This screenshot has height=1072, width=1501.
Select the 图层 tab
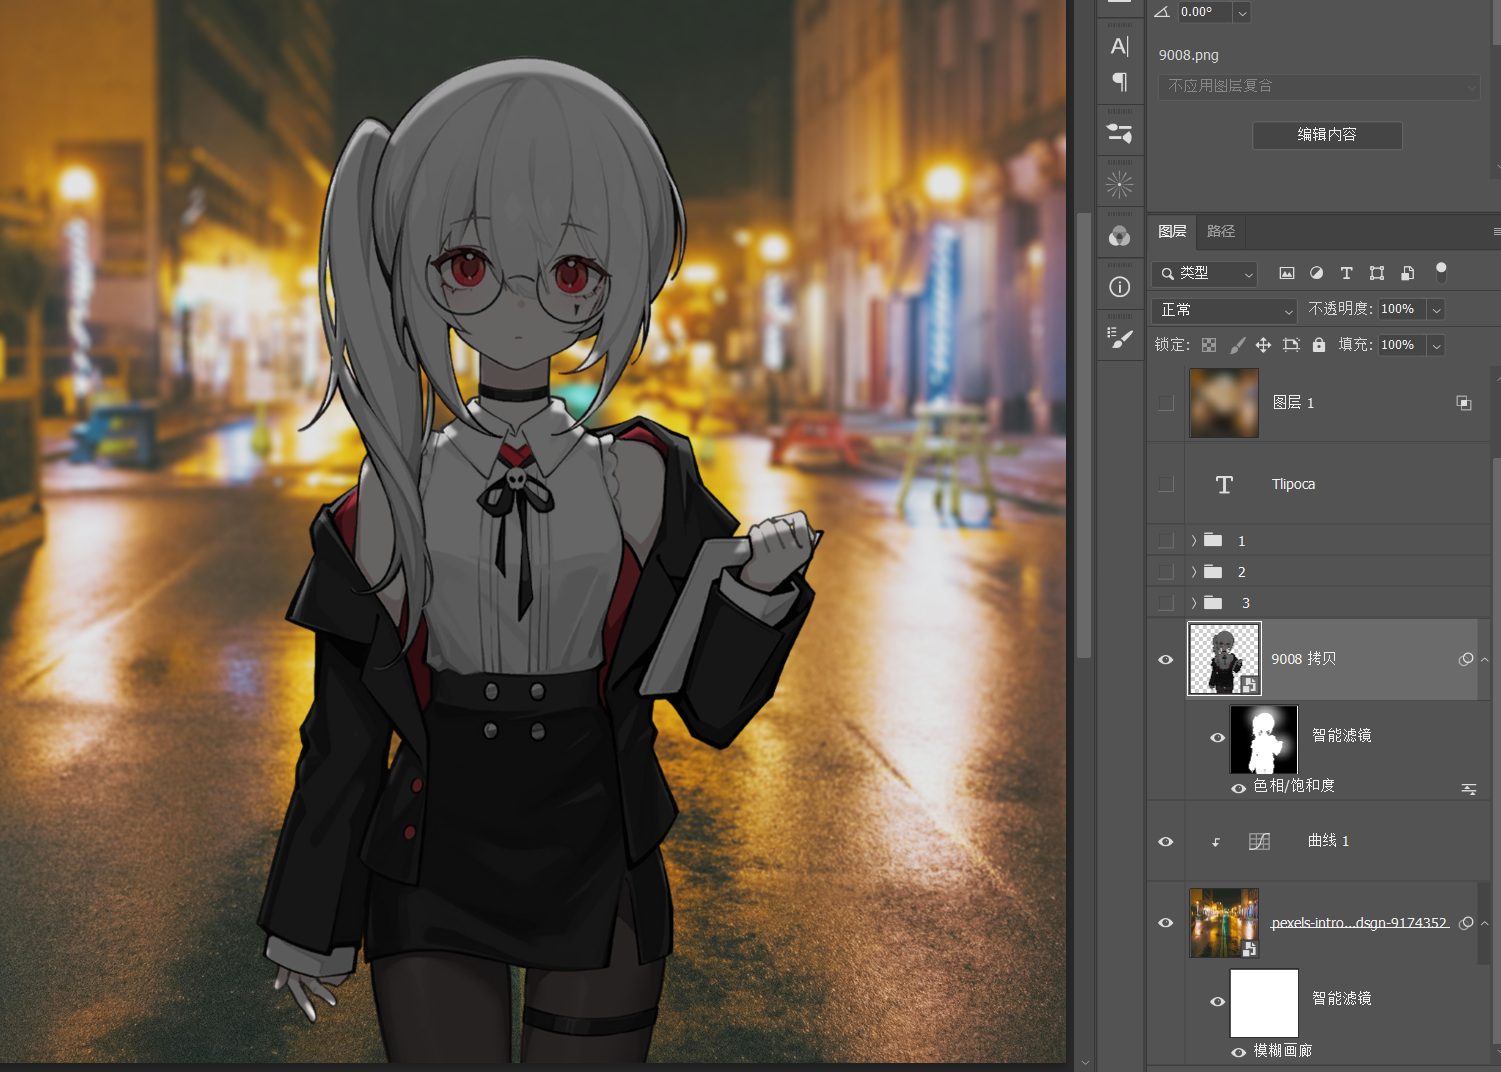pos(1172,231)
